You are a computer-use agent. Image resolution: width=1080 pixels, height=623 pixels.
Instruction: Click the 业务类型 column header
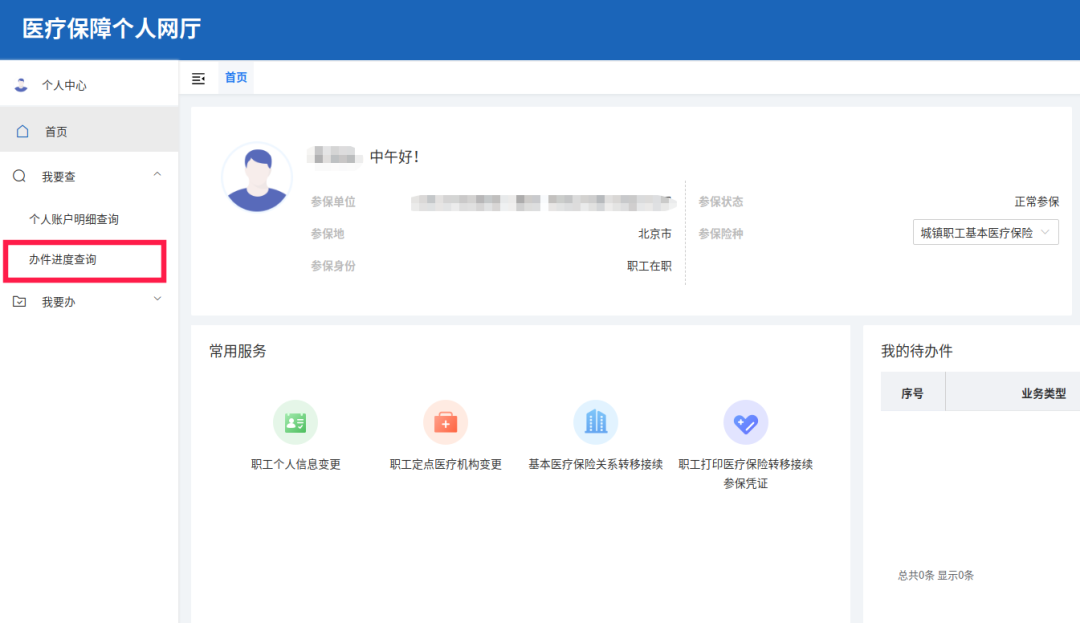pos(1043,394)
